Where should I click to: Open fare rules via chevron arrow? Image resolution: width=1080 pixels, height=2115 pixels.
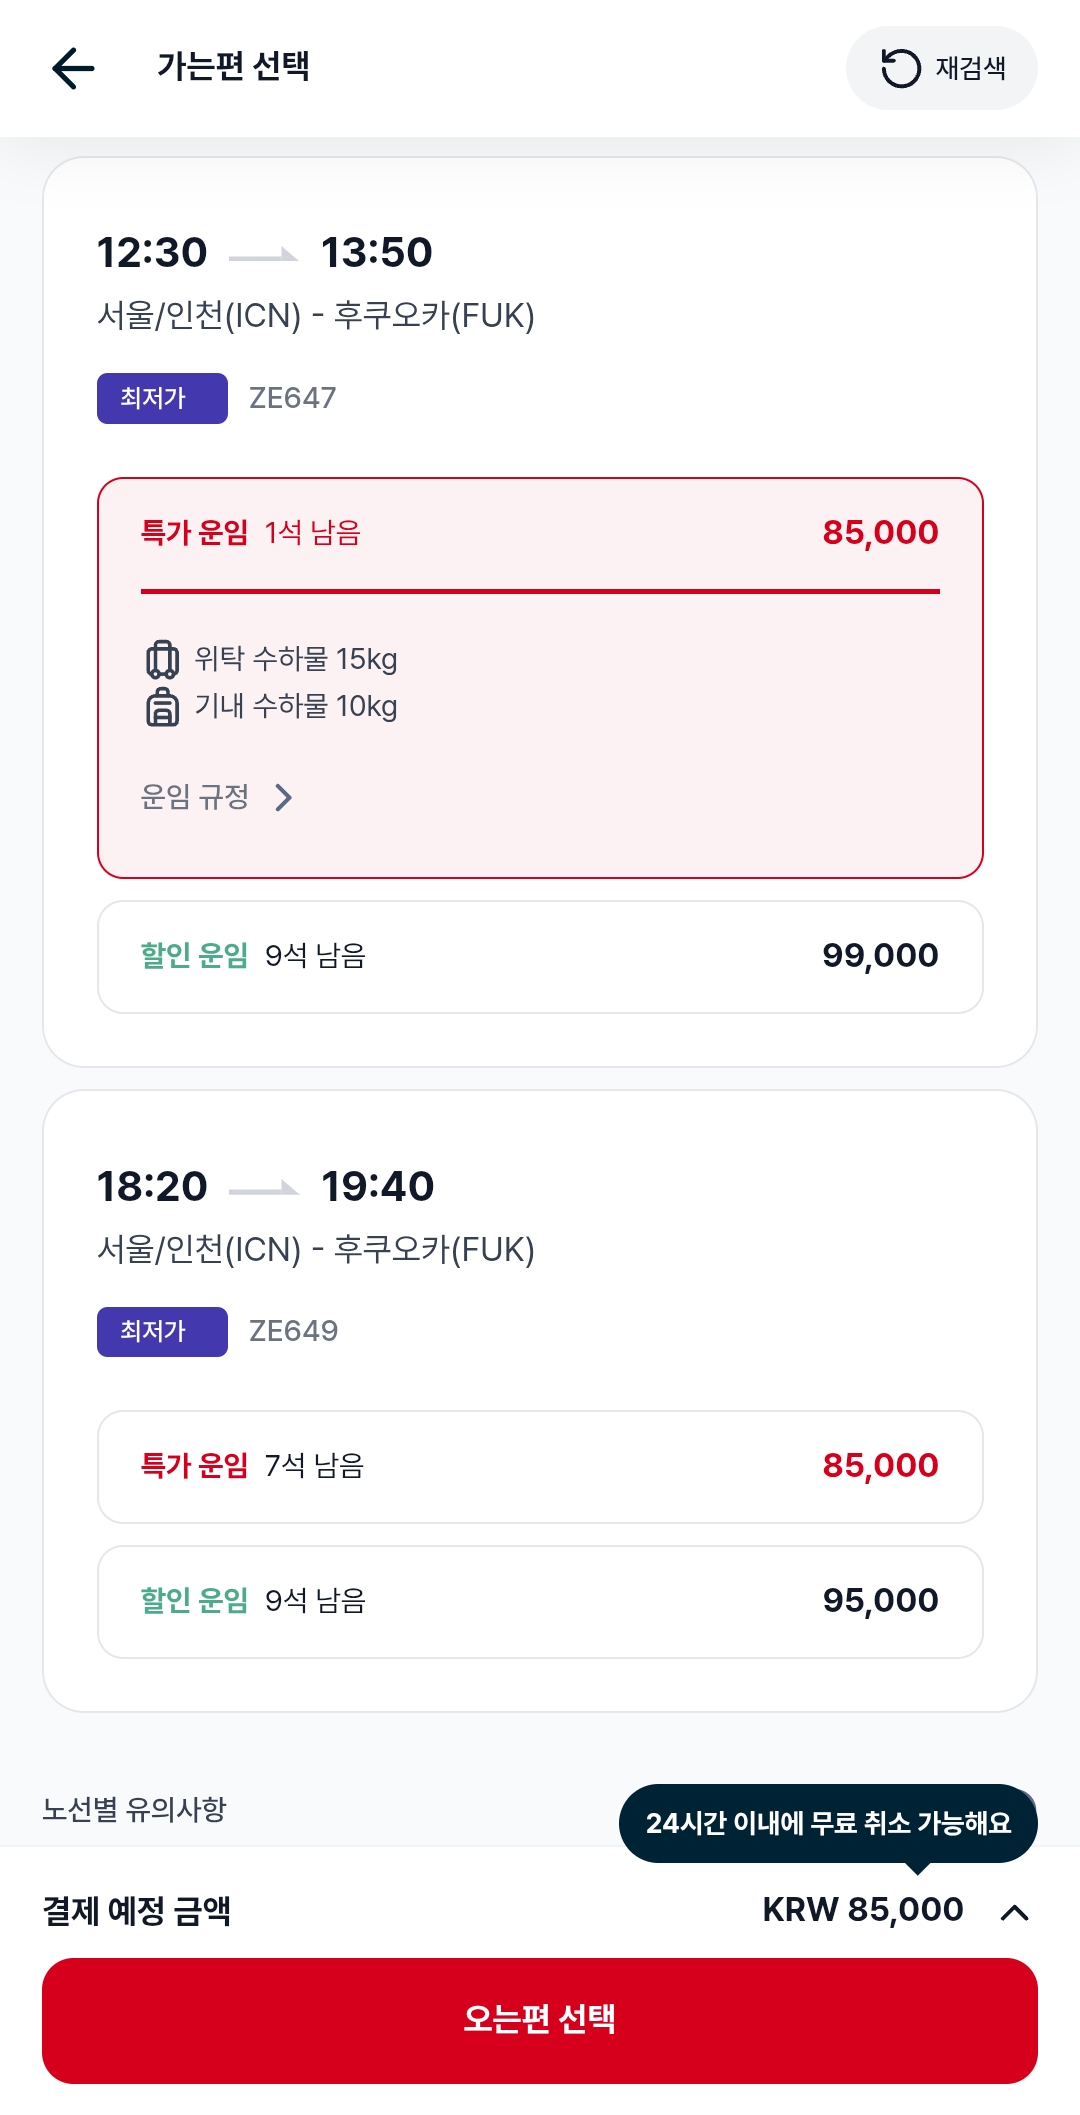(284, 797)
